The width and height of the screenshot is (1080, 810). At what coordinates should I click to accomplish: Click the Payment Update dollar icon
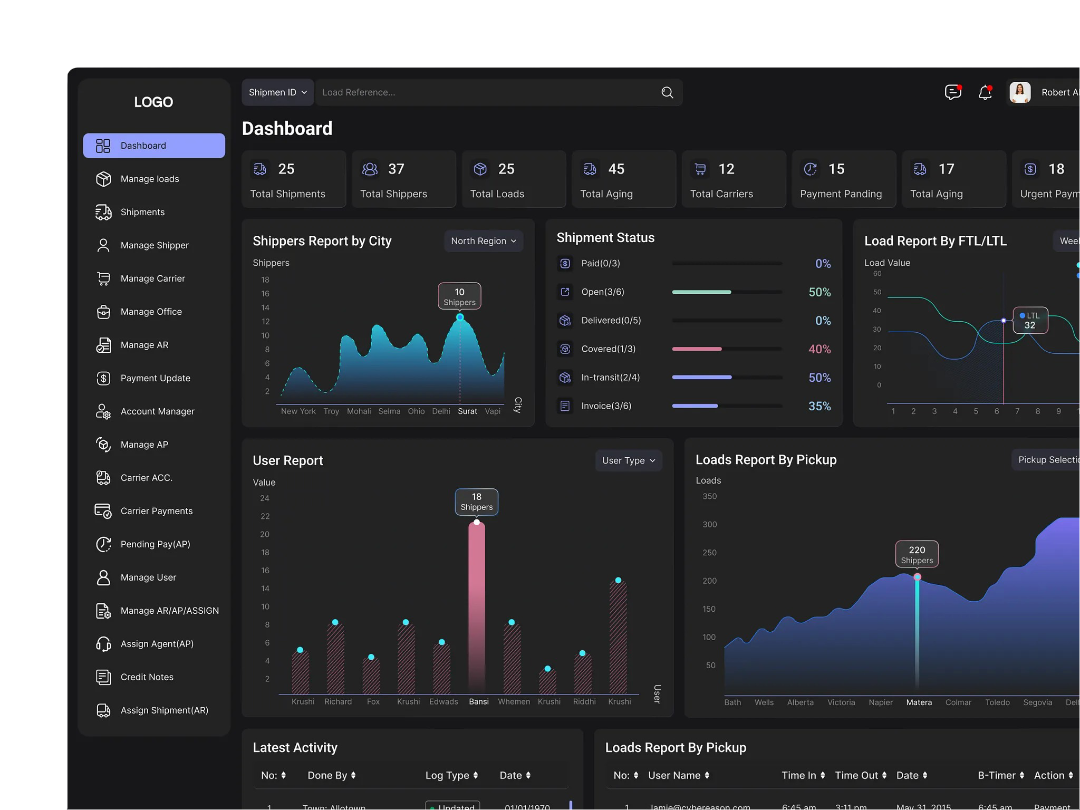(103, 378)
